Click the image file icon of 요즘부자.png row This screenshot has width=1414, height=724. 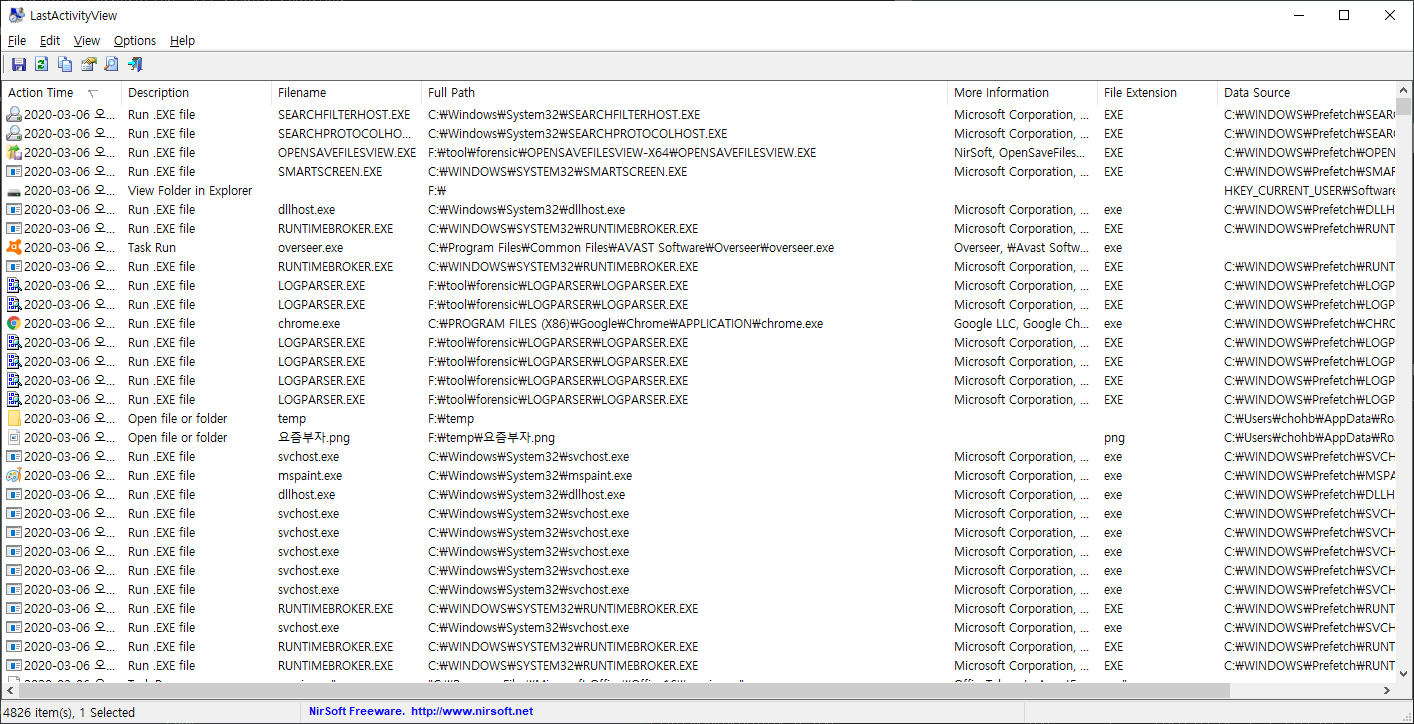click(x=14, y=438)
